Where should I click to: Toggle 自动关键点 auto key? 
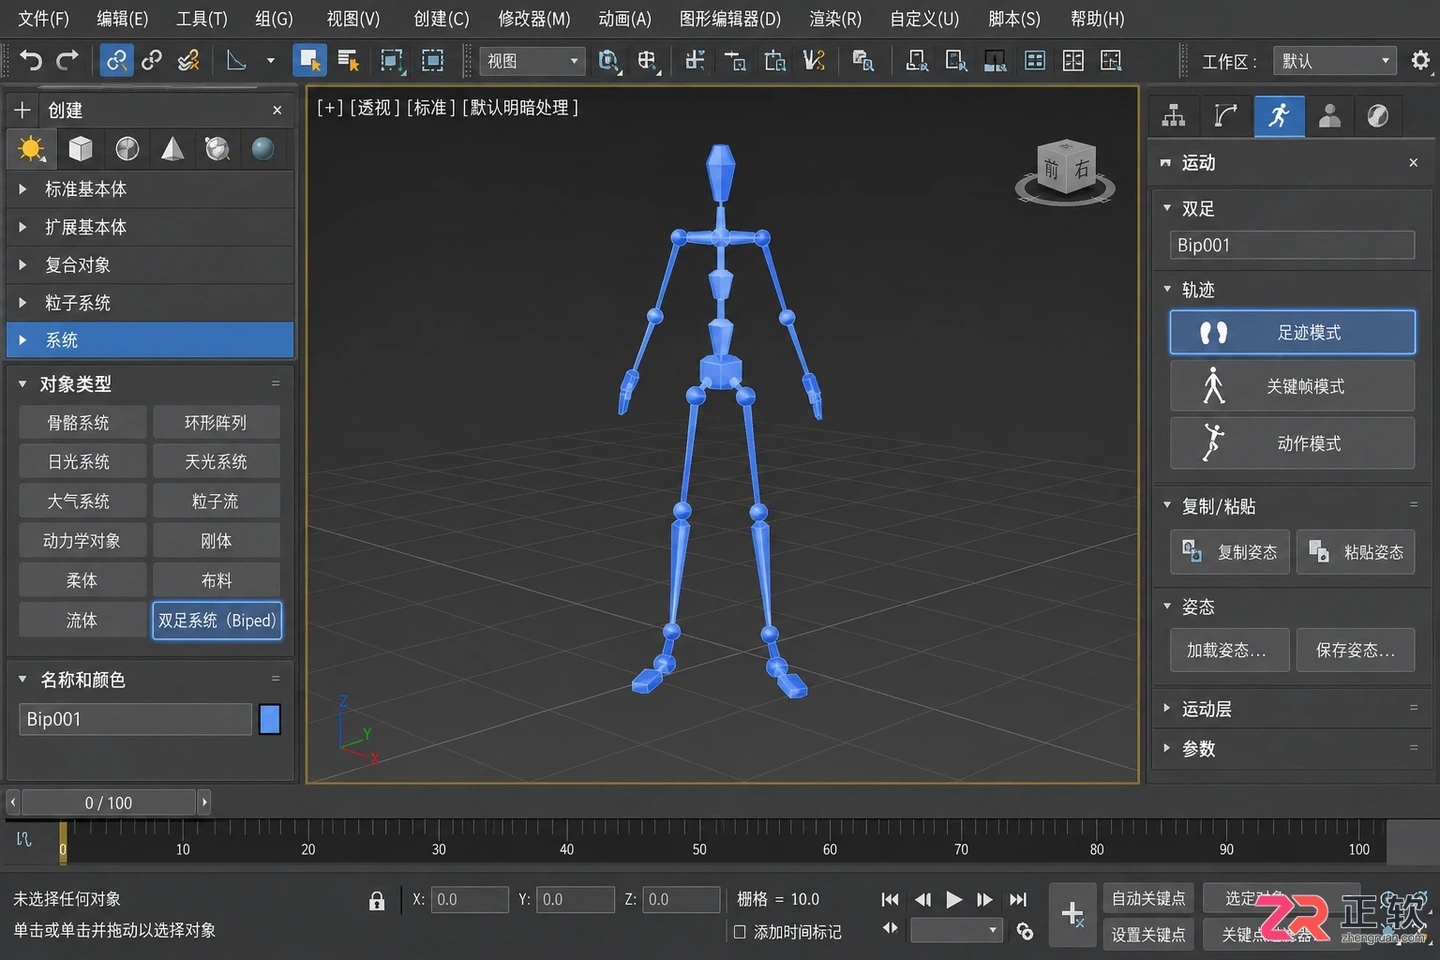tap(1148, 899)
